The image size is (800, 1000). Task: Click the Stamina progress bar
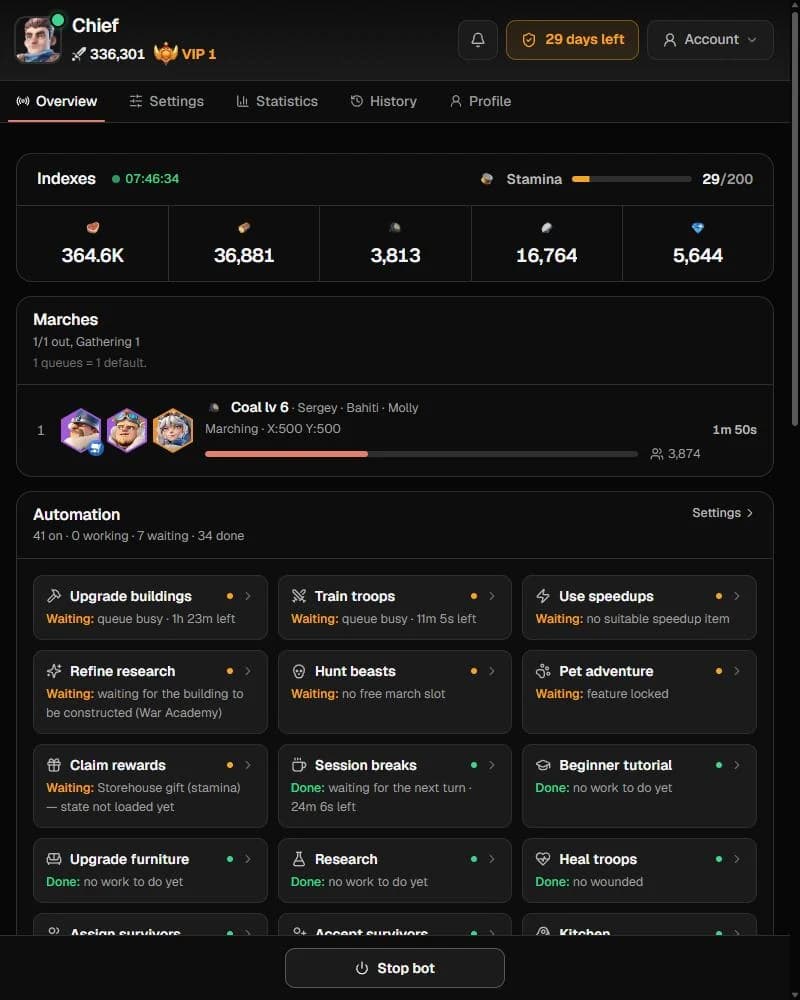pos(631,179)
